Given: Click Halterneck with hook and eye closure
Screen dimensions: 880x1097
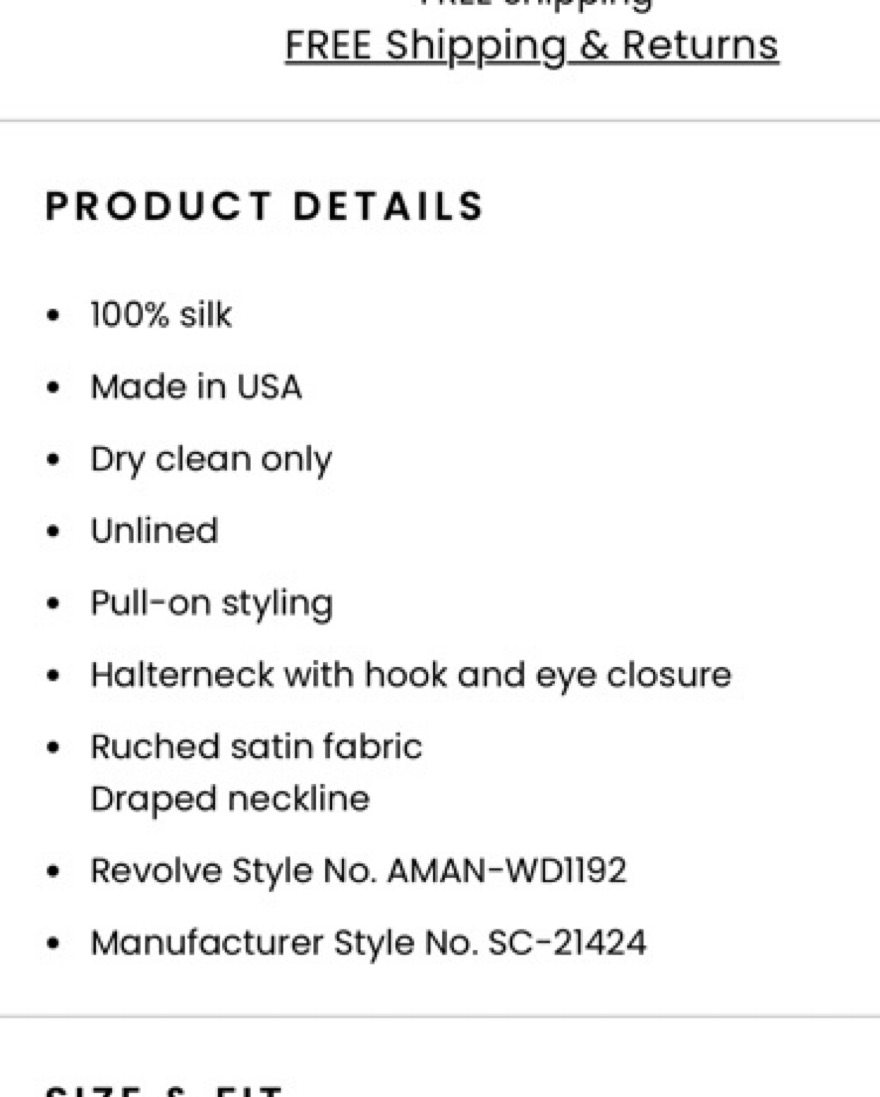Looking at the screenshot, I should coord(410,675).
